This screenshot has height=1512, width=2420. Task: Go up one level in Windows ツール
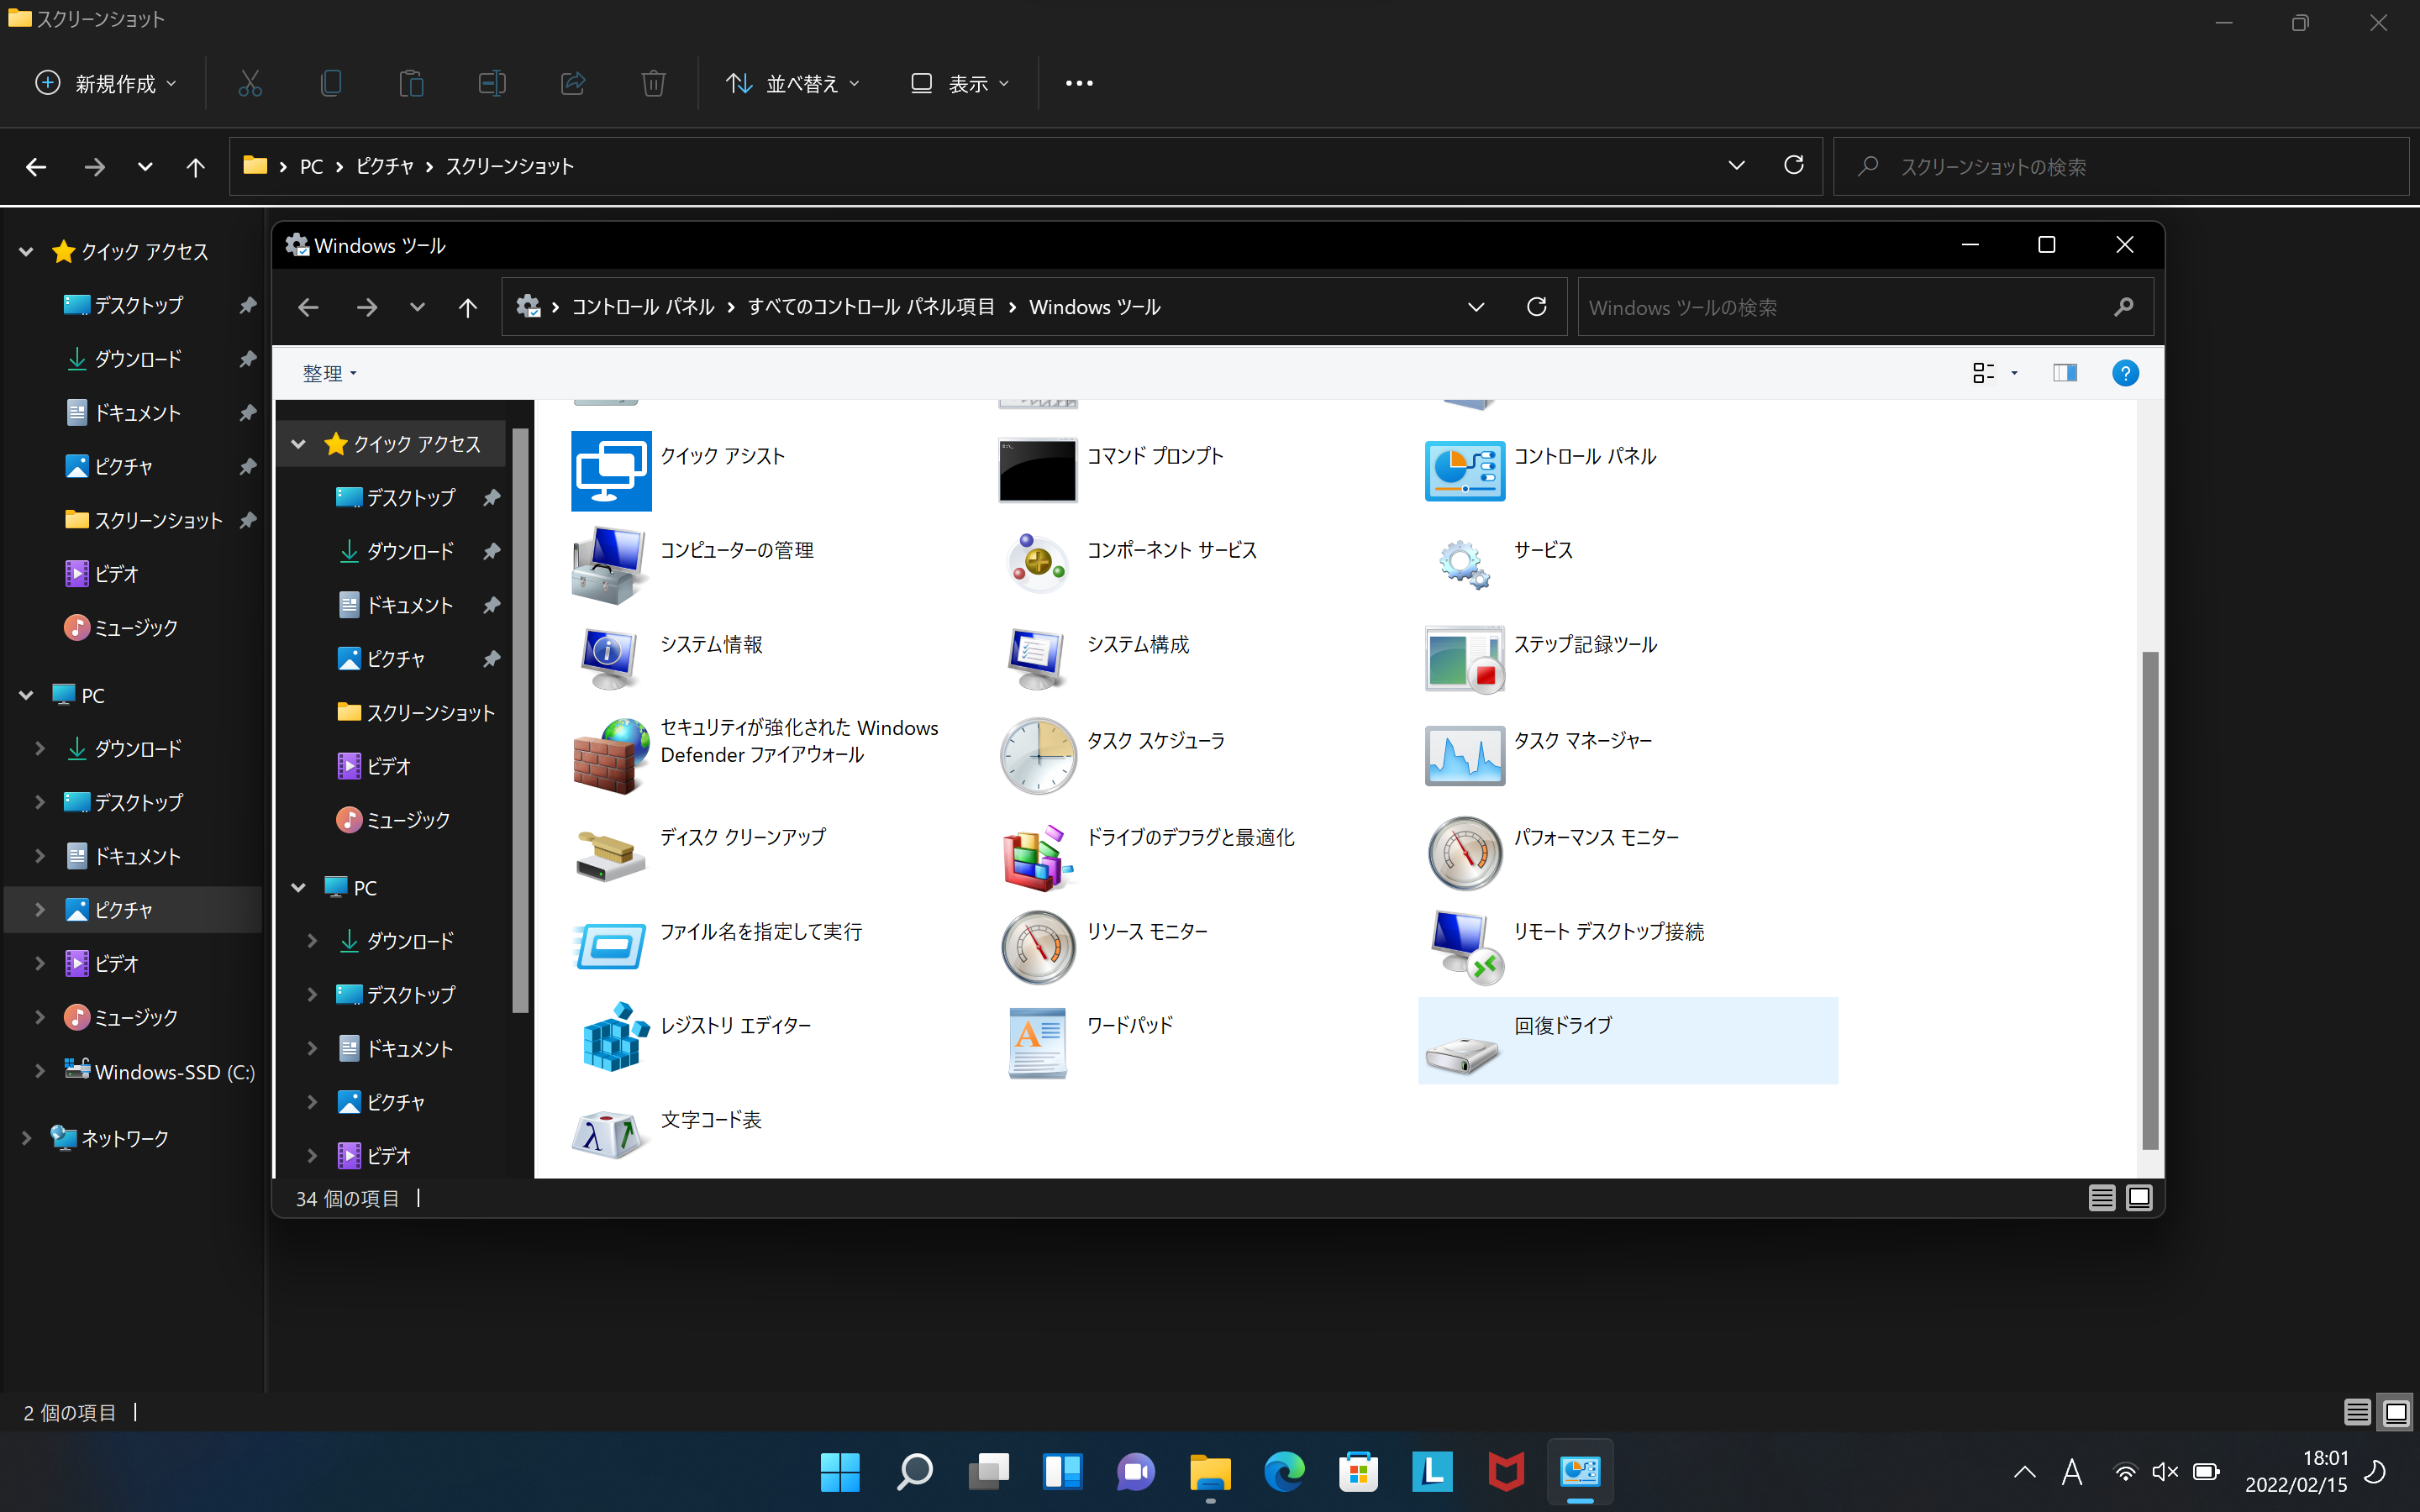468,307
